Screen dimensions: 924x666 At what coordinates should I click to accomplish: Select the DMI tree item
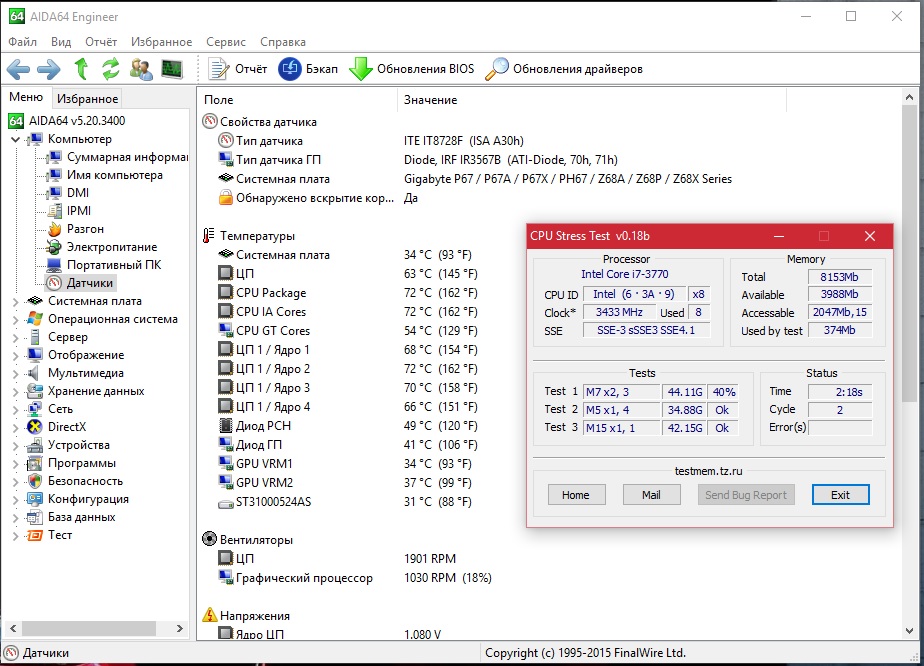click(69, 193)
